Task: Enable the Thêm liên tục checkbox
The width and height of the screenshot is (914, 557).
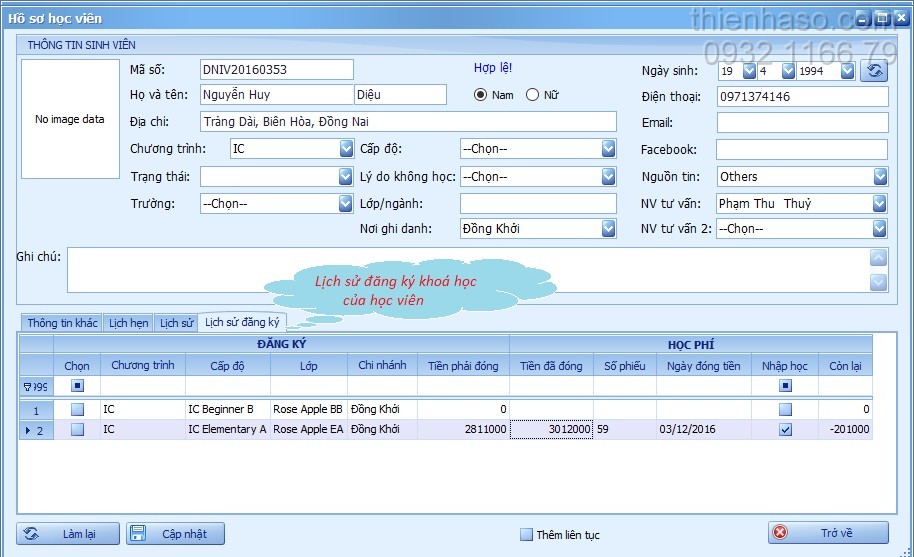Action: [x=526, y=535]
